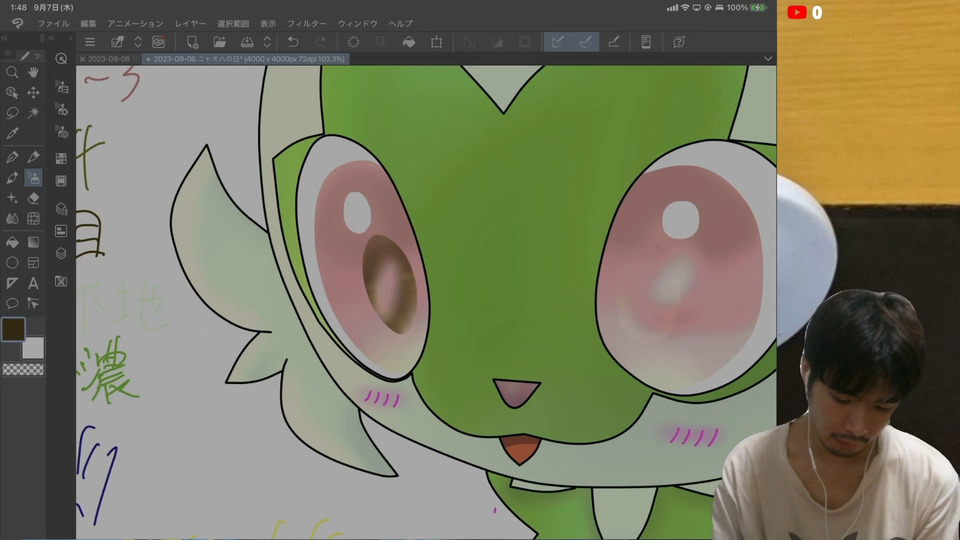Open the command bar hamburger menu
The height and width of the screenshot is (540, 960).
click(x=90, y=42)
